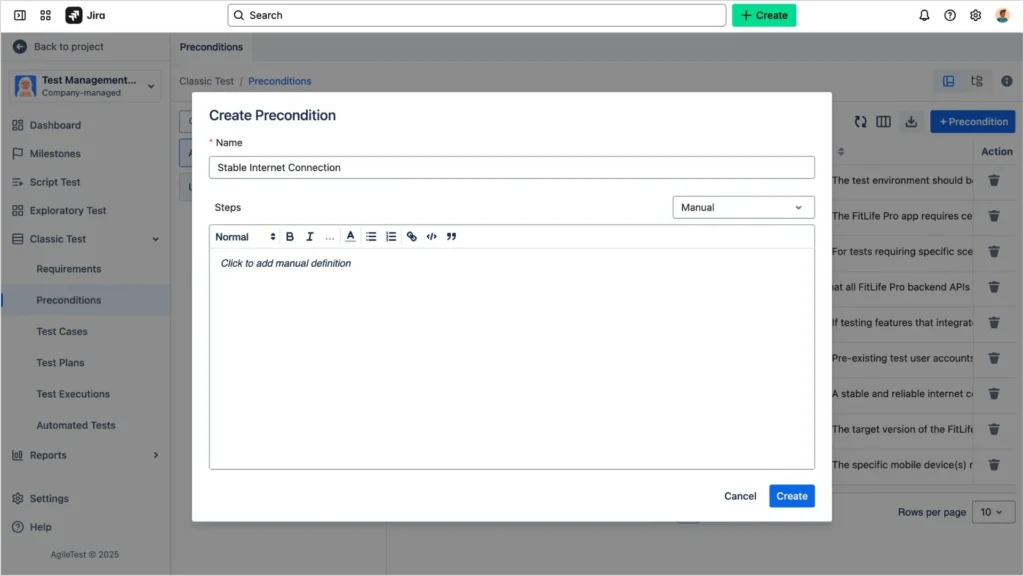Add a numbered list in the editor
This screenshot has height=576, width=1024.
point(390,236)
